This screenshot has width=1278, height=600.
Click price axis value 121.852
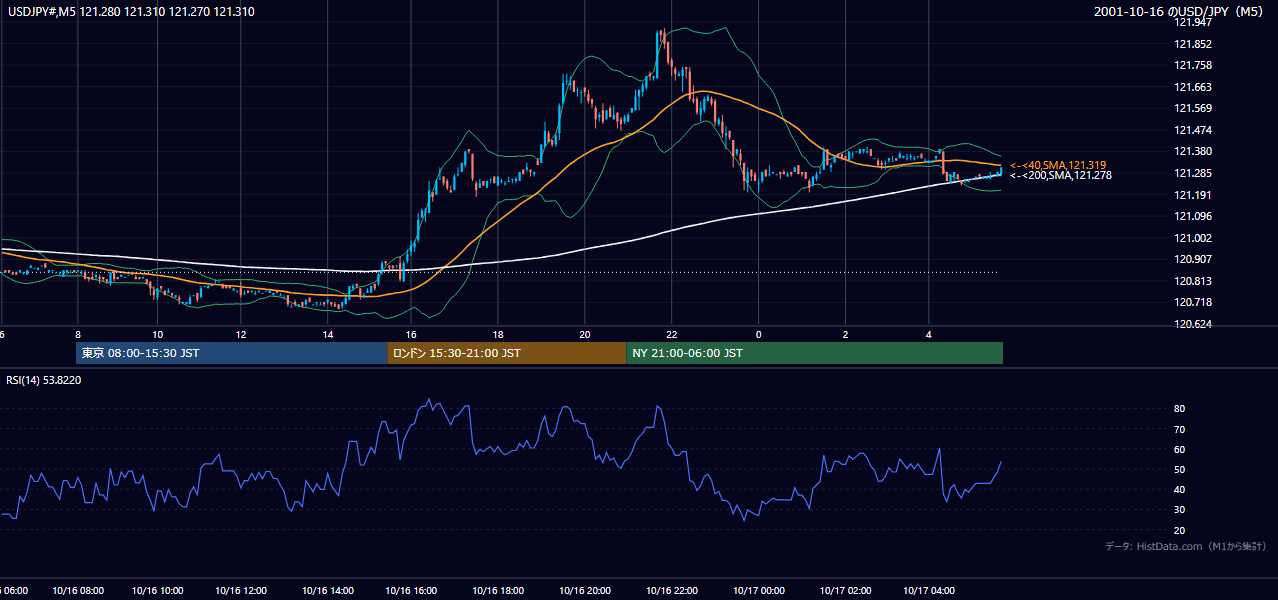point(1192,44)
